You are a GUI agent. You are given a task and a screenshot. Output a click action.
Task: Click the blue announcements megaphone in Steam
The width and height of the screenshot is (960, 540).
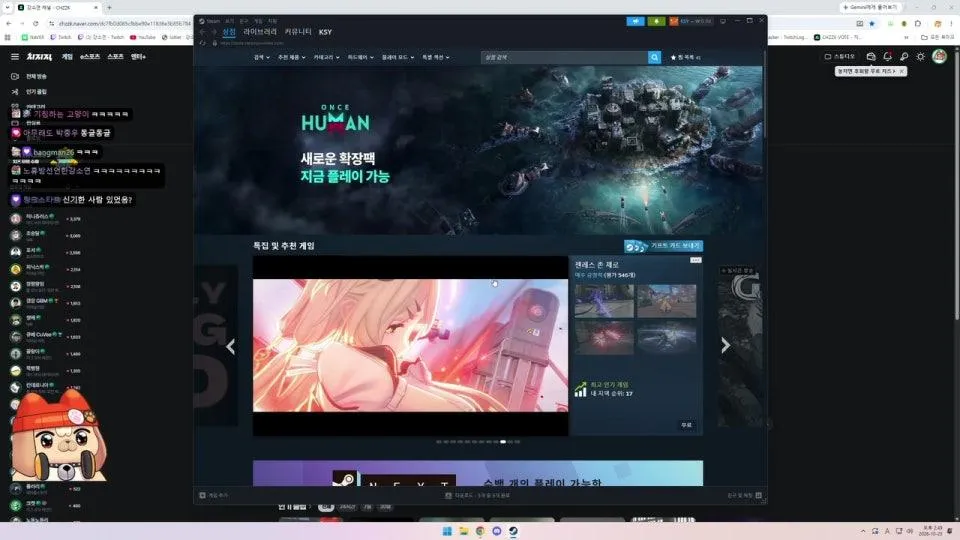pyautogui.click(x=636, y=21)
